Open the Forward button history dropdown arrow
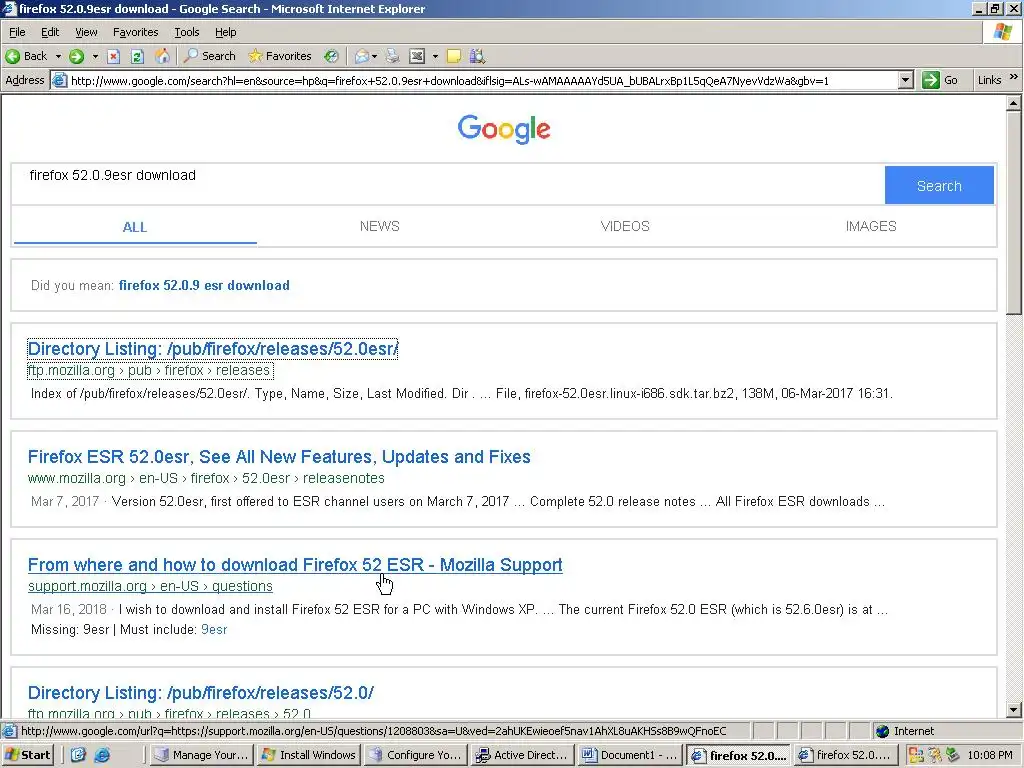The height and width of the screenshot is (768, 1024). (x=95, y=56)
